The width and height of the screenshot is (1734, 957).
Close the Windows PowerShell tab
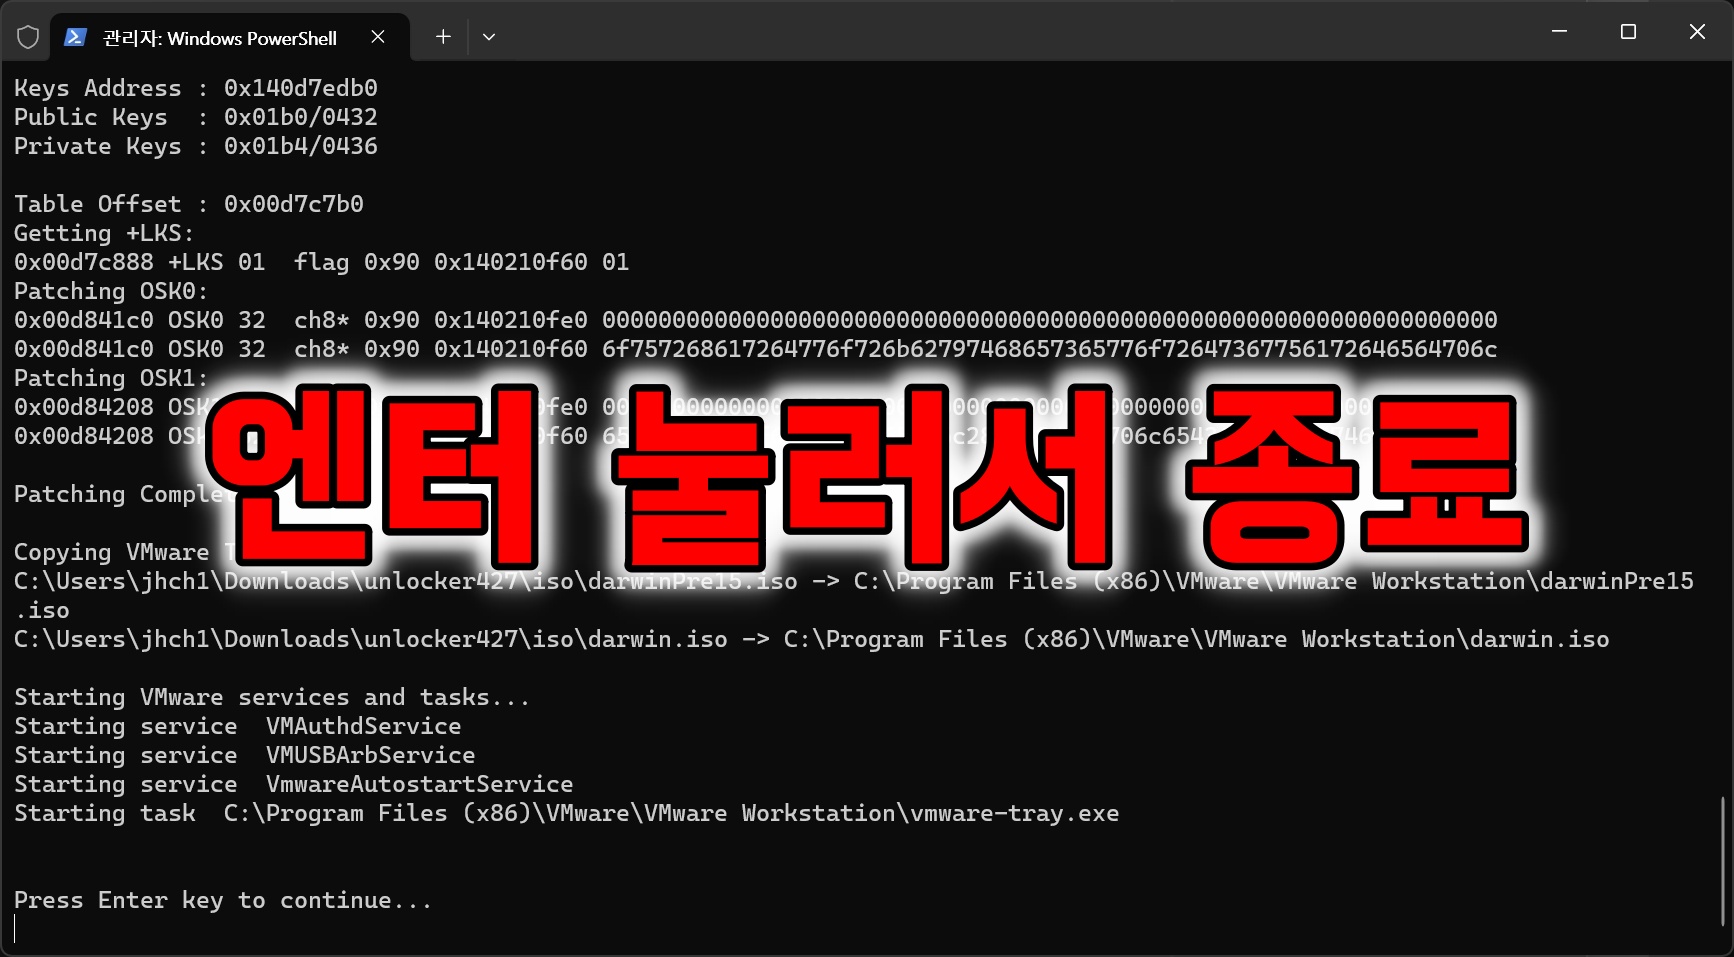(378, 37)
